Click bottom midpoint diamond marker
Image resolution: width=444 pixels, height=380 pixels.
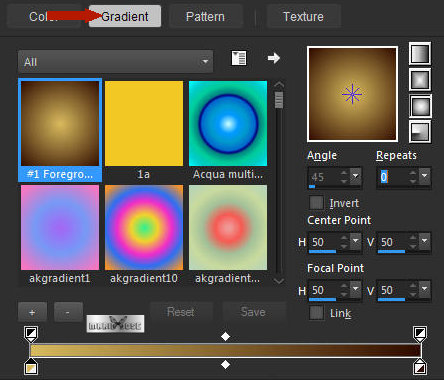click(225, 364)
